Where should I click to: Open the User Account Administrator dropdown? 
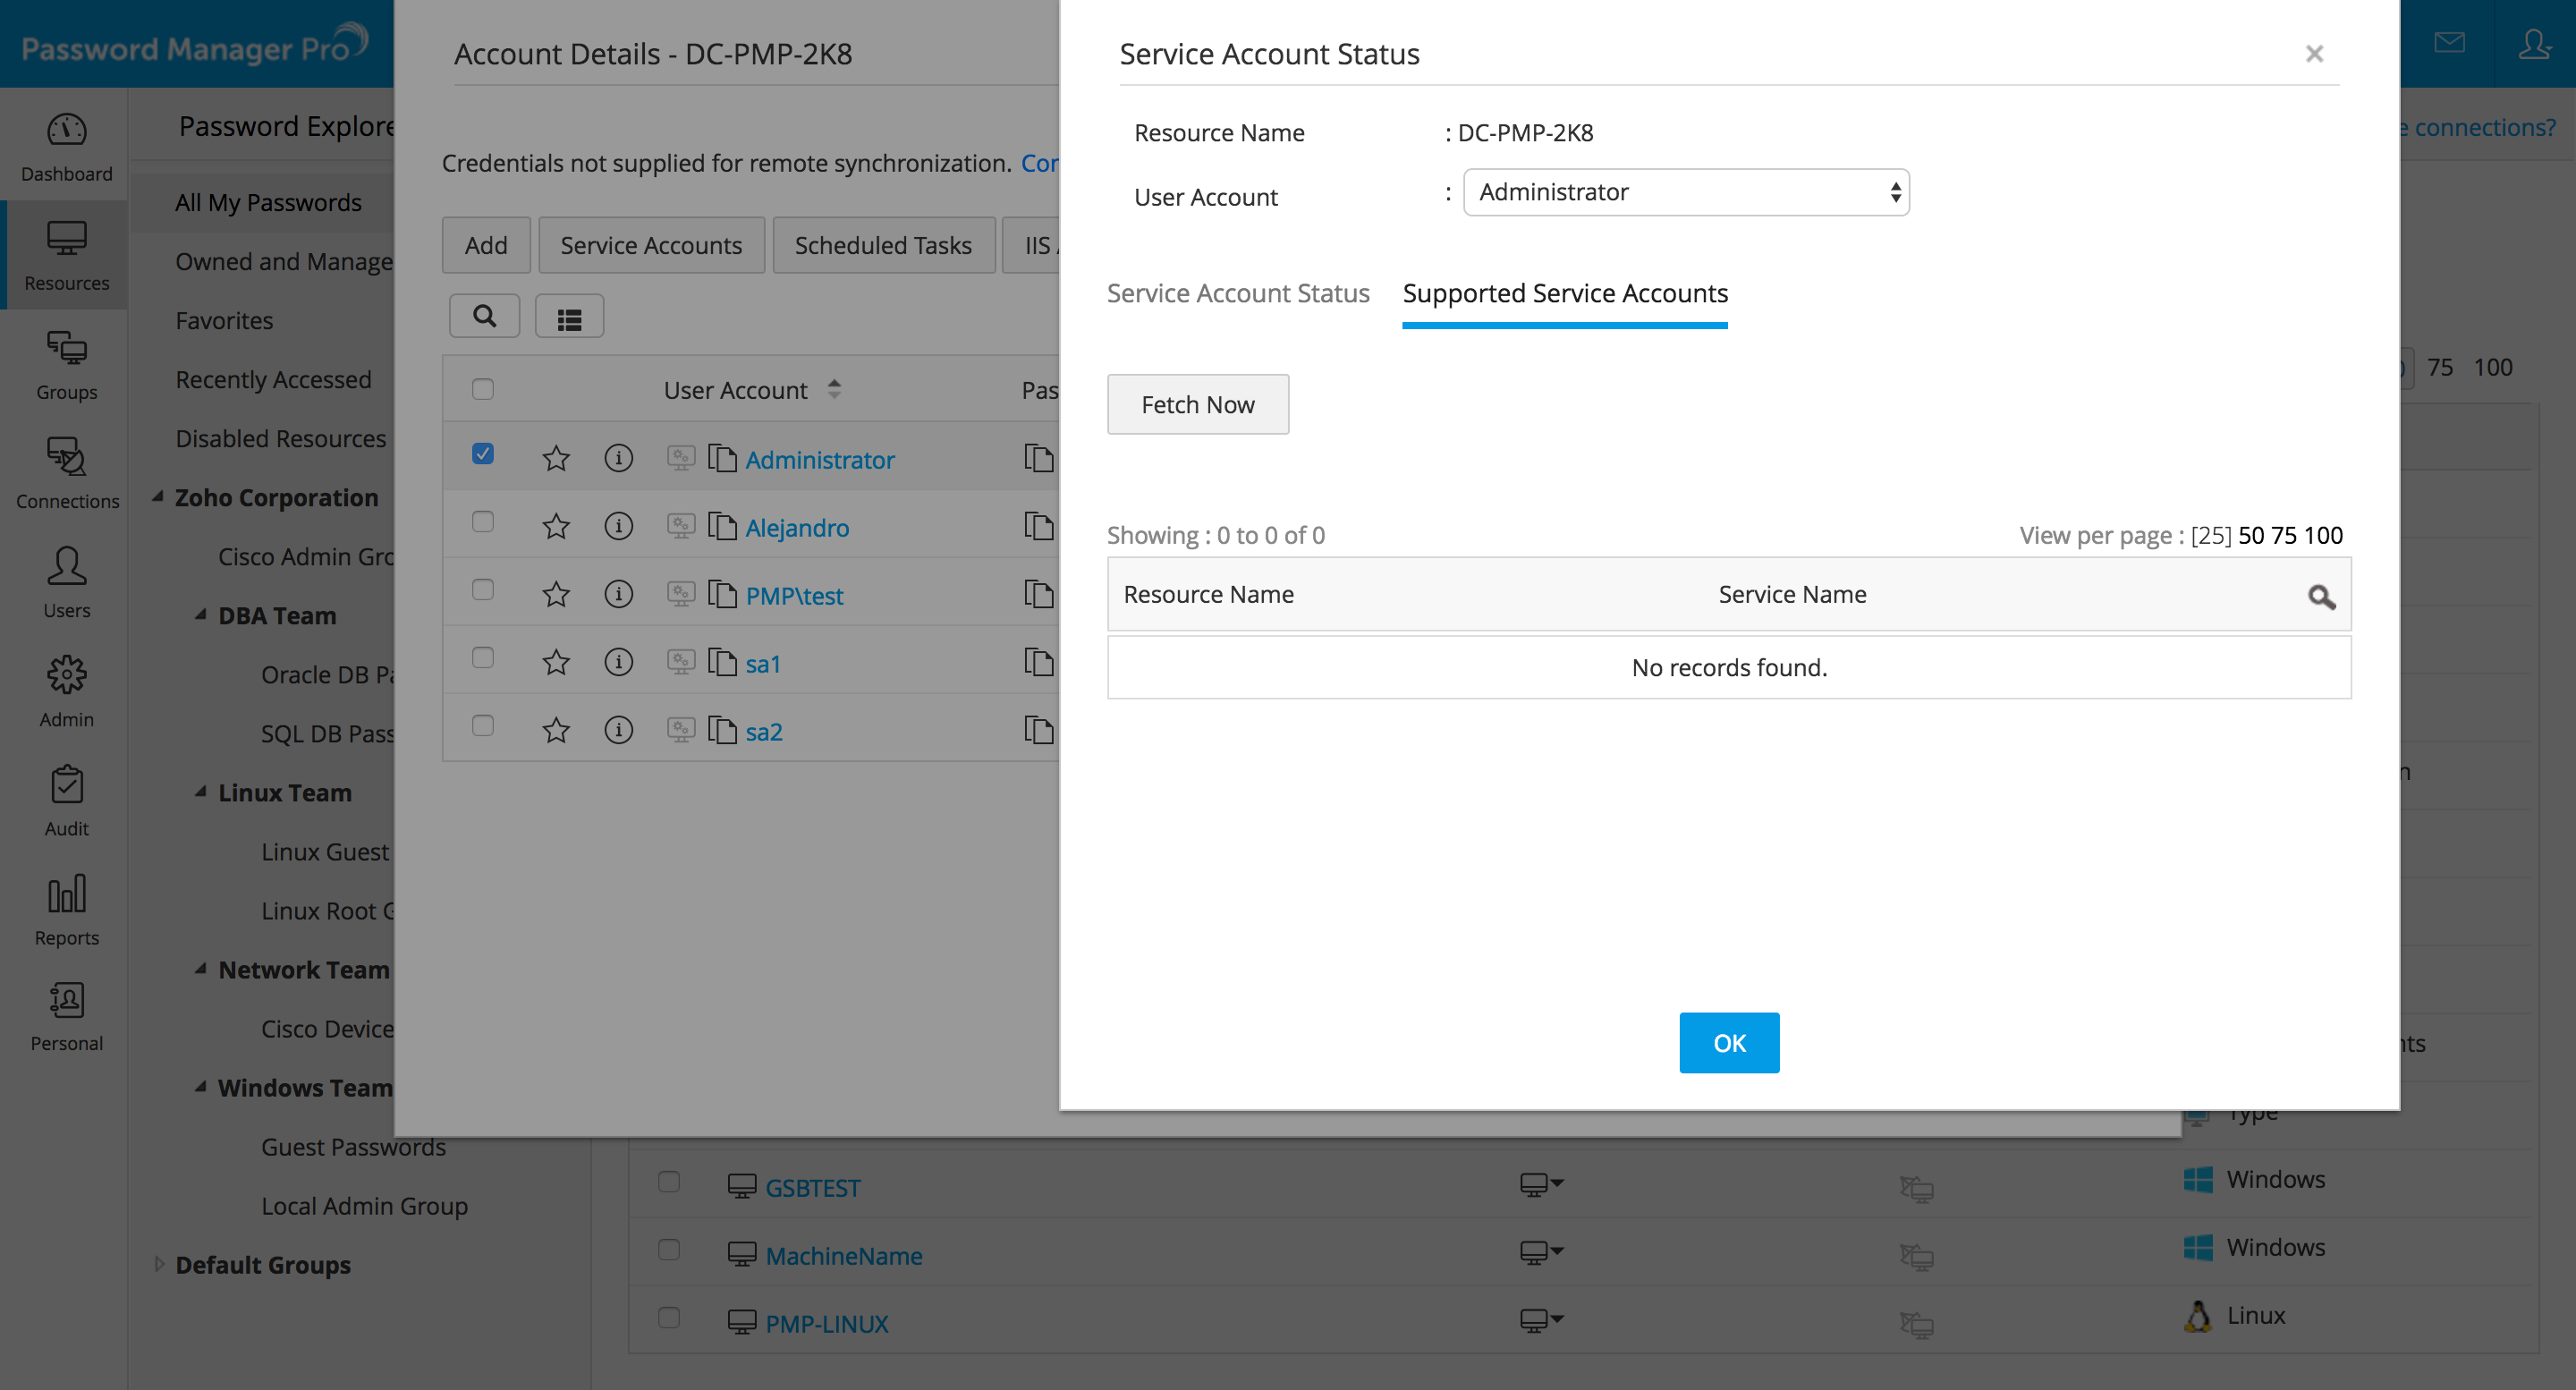coord(1686,192)
